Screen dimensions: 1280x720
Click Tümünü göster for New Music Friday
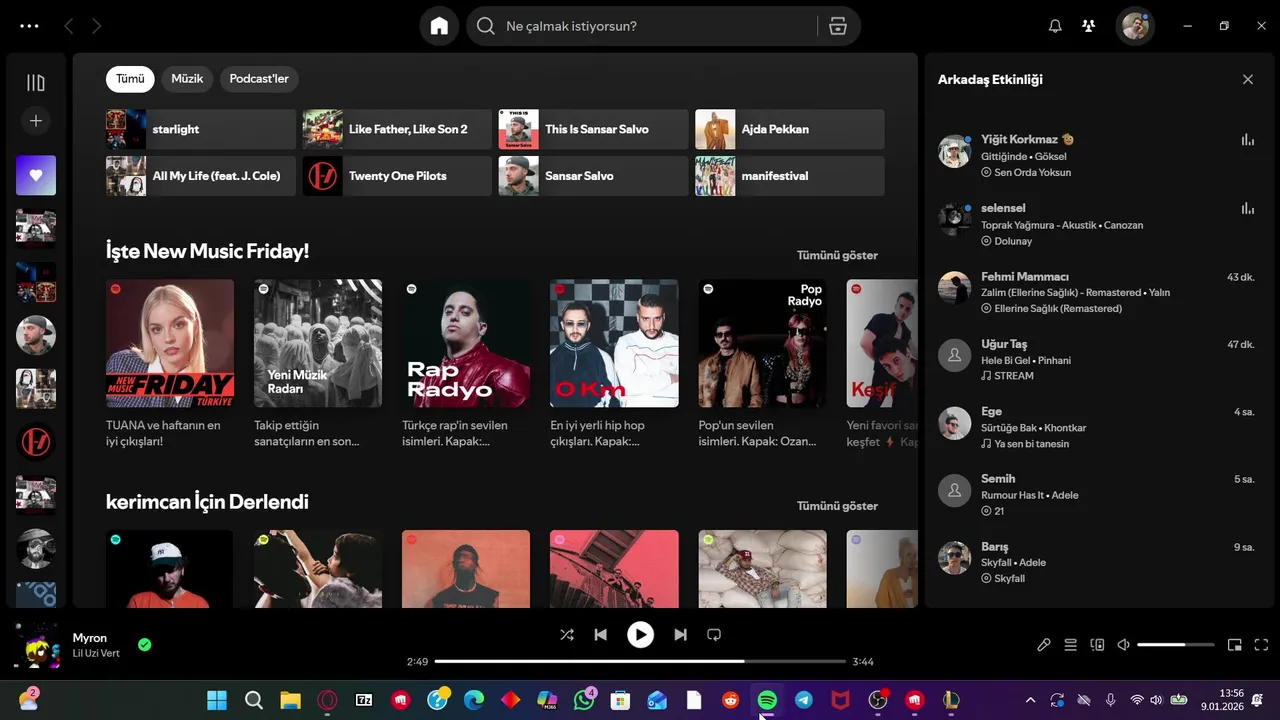837,255
